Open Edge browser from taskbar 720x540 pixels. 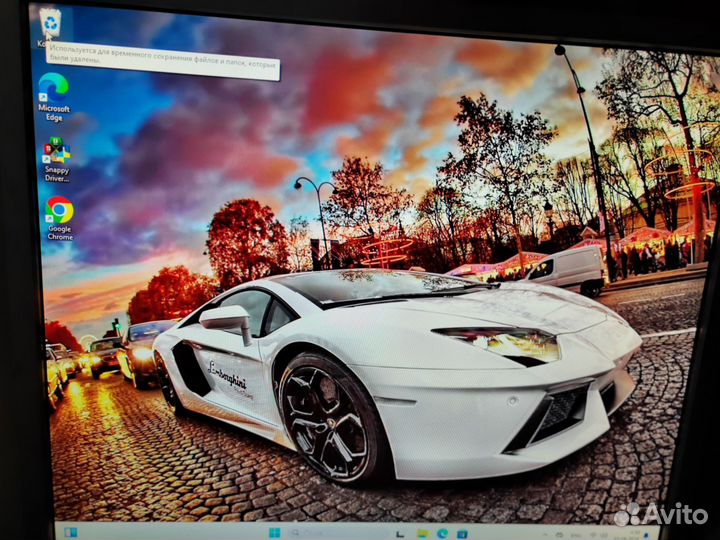pyautogui.click(x=443, y=534)
